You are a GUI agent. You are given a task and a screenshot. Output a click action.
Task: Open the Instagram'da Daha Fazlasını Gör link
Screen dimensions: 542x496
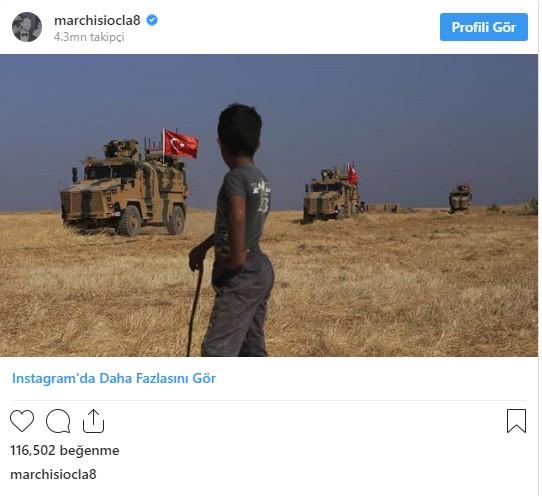point(114,378)
